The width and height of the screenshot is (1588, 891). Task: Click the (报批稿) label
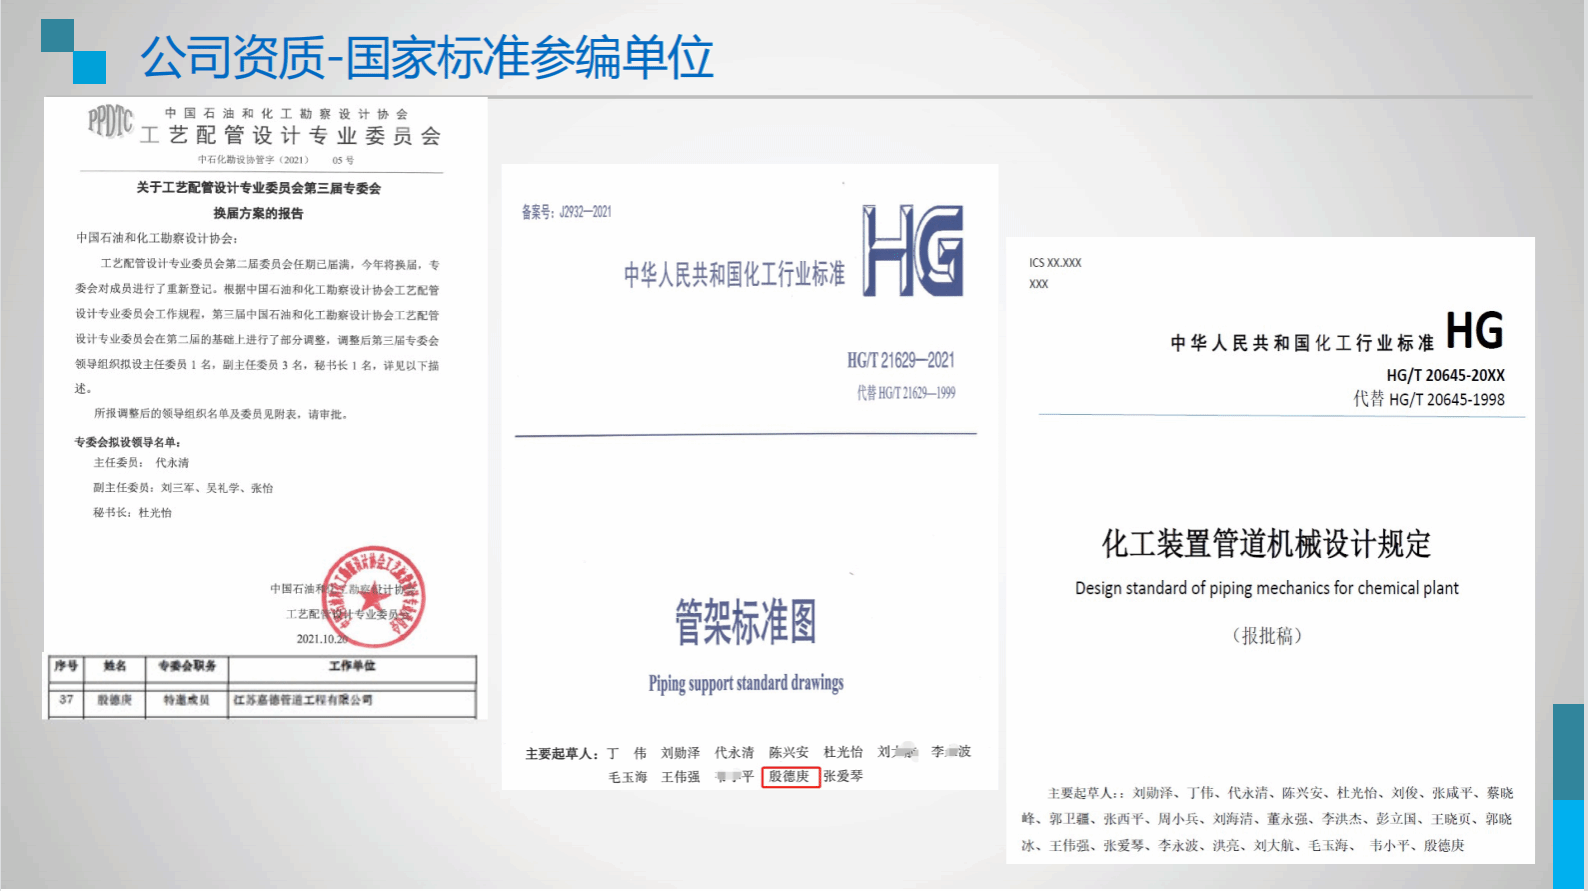[x=1266, y=636]
